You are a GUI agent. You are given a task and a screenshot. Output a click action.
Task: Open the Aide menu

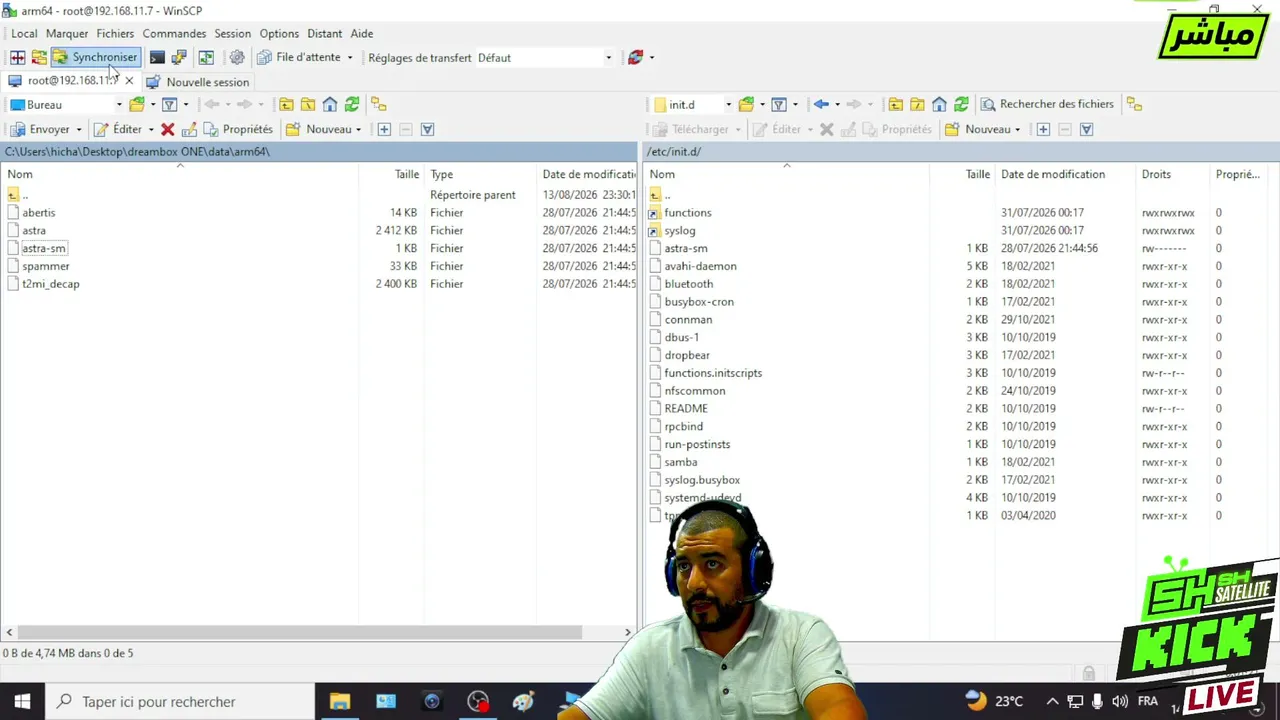click(x=361, y=33)
